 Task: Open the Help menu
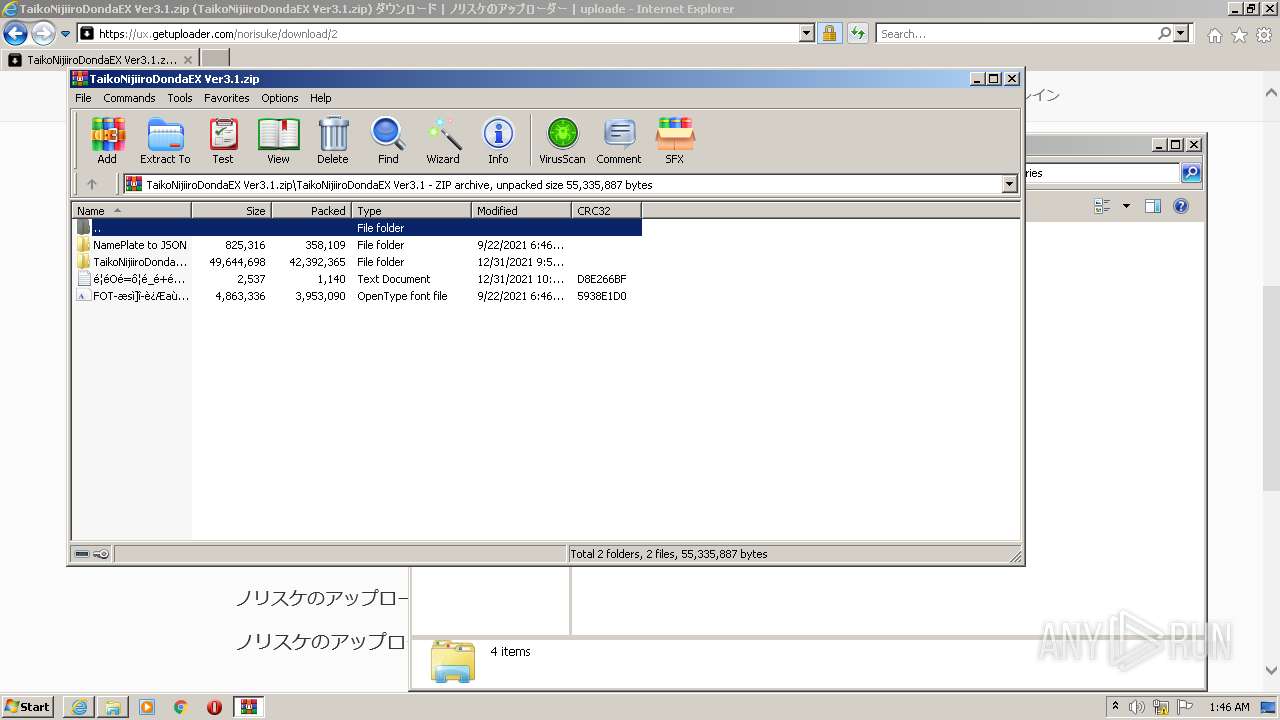point(320,98)
